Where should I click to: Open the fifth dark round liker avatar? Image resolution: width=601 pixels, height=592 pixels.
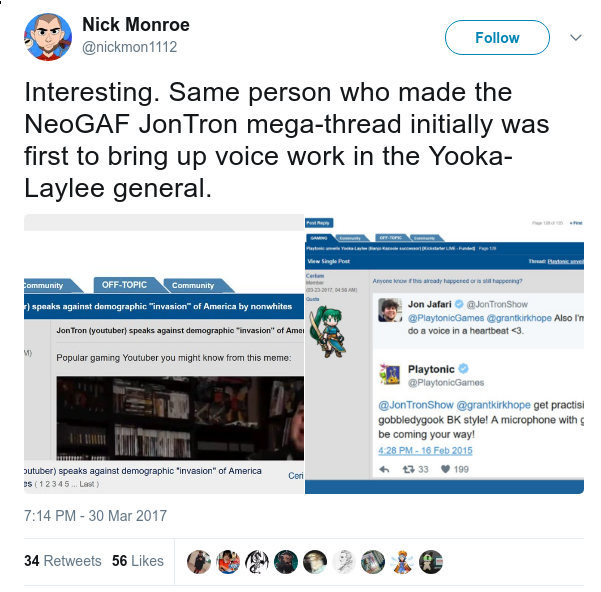pos(315,562)
